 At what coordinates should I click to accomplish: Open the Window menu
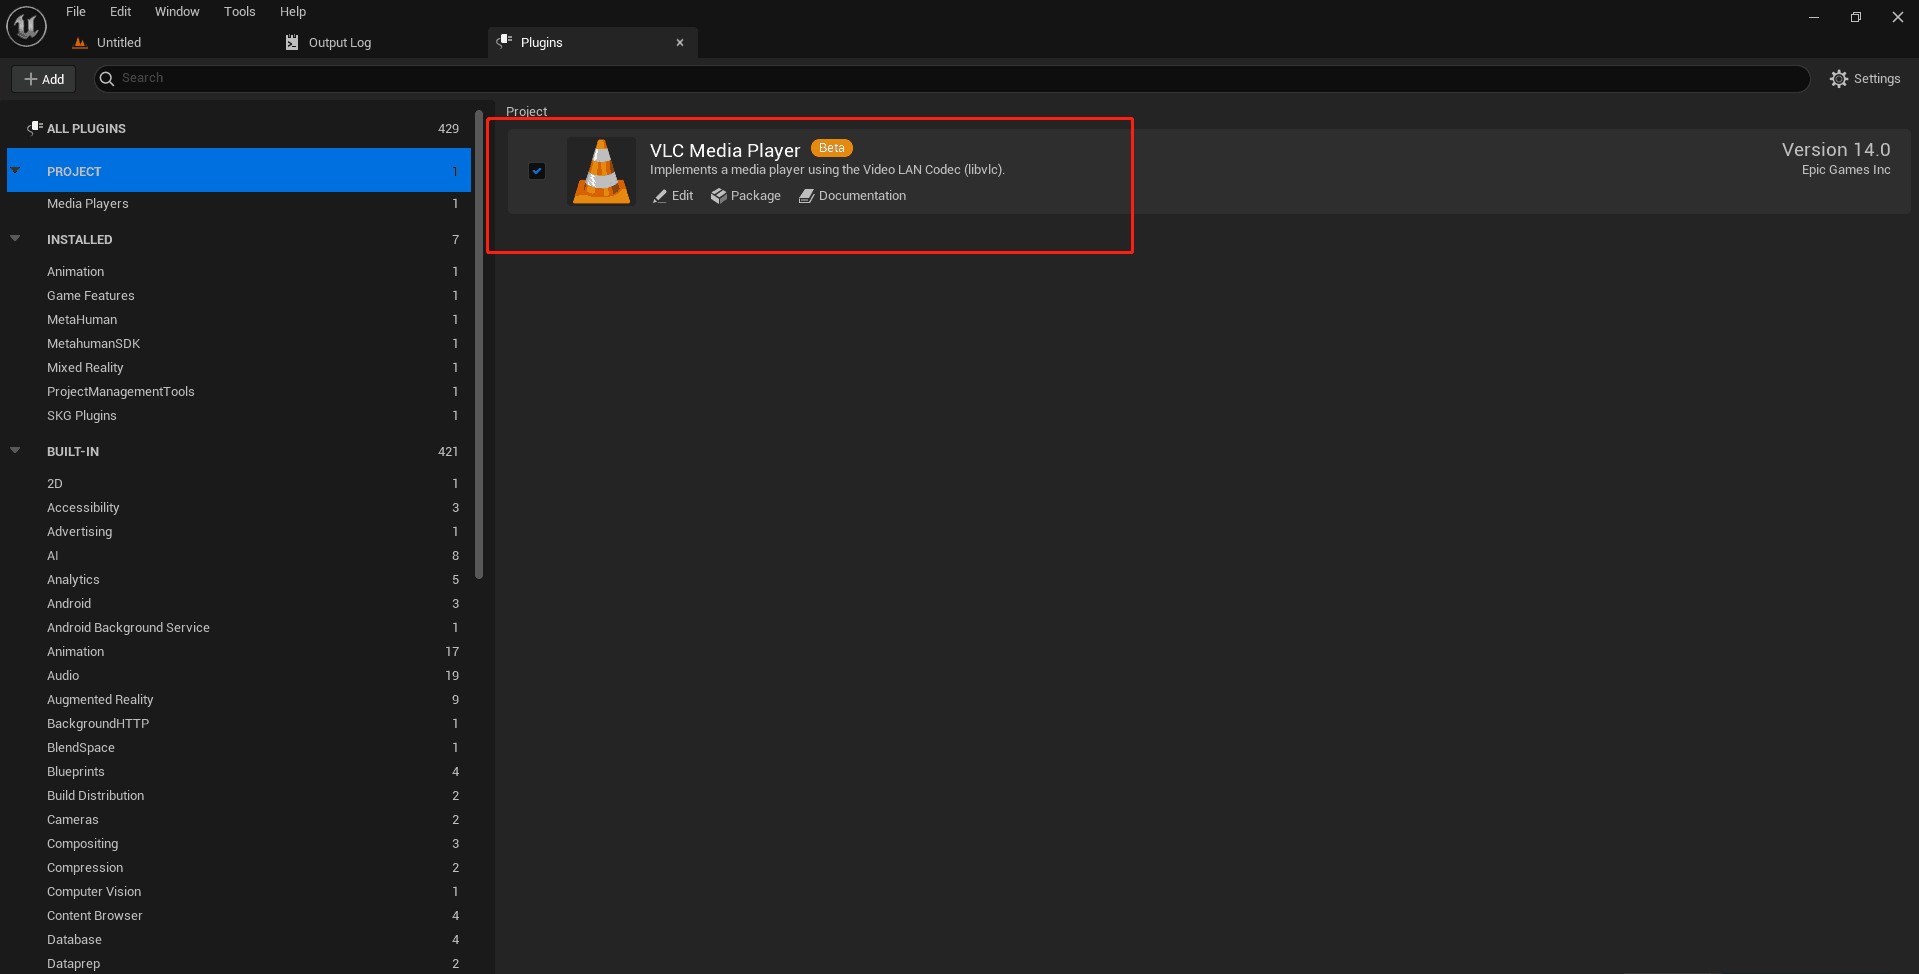click(177, 12)
